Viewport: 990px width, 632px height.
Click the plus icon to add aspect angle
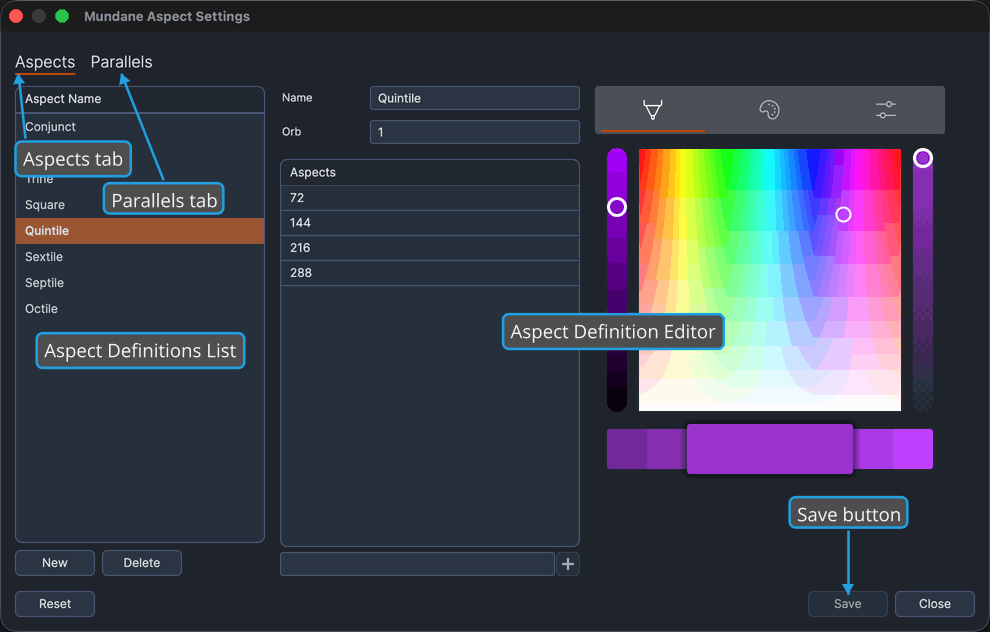568,564
